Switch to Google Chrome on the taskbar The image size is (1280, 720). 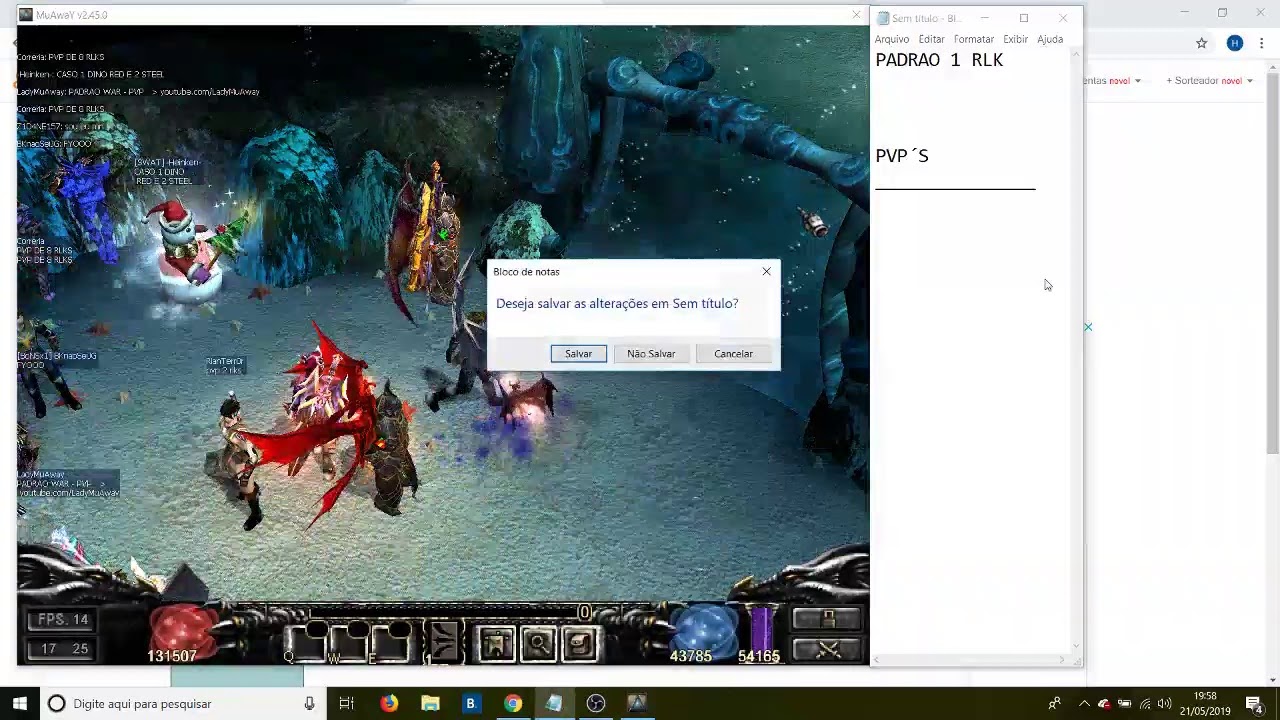pyautogui.click(x=512, y=704)
